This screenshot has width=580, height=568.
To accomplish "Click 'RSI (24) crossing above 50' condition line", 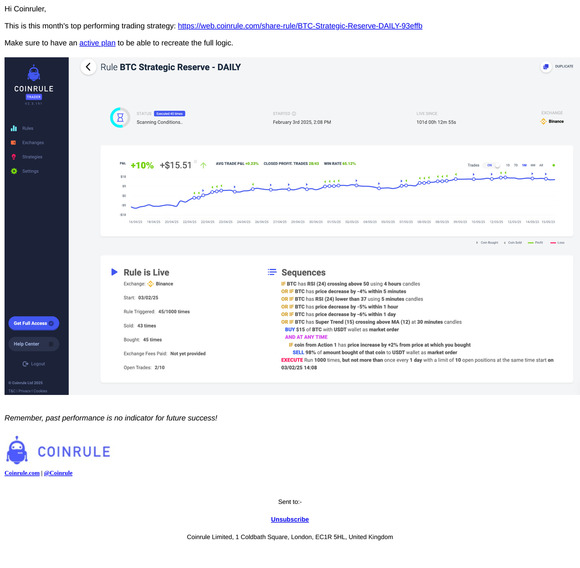I will [350, 284].
